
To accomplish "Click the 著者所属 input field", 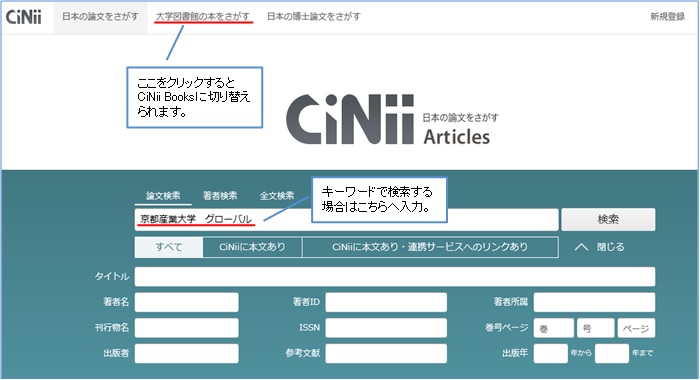I will coord(594,302).
